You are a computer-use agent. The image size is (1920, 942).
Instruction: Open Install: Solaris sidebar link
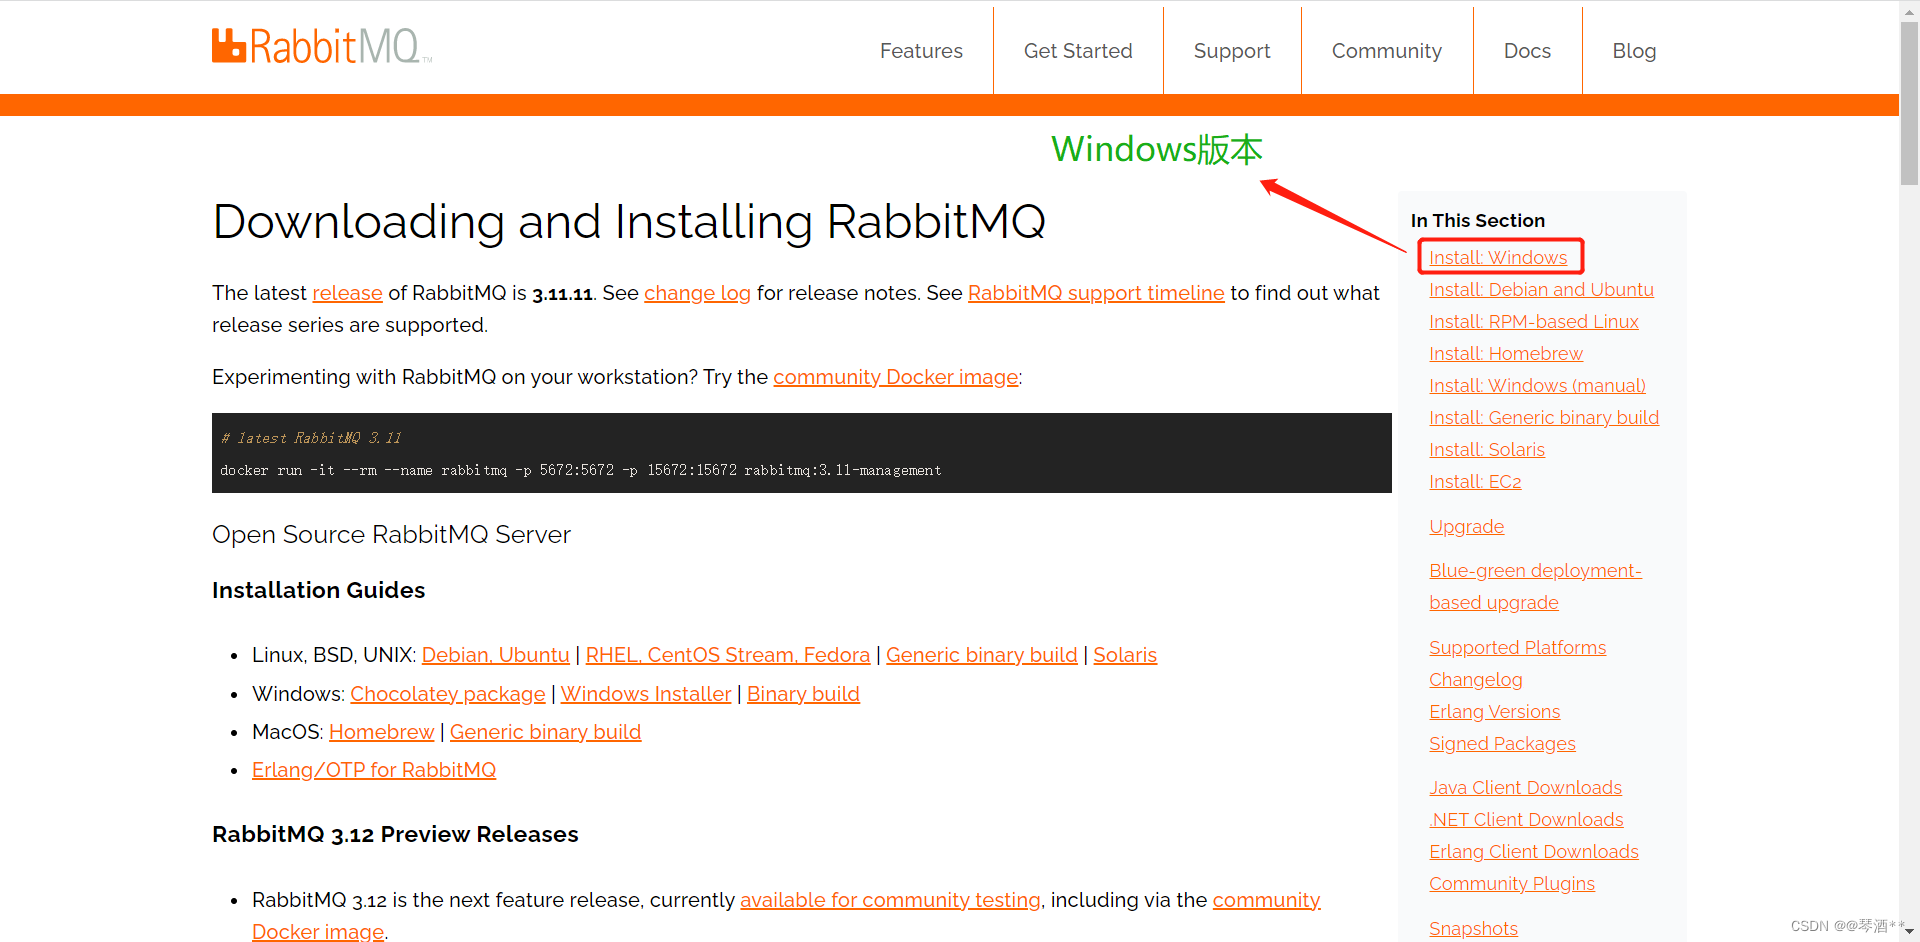click(x=1487, y=450)
